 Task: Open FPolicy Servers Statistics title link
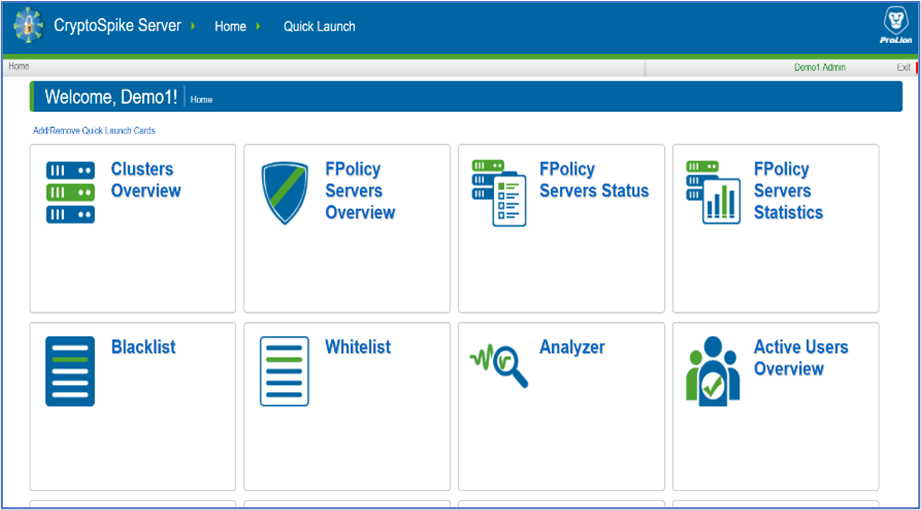click(x=788, y=190)
